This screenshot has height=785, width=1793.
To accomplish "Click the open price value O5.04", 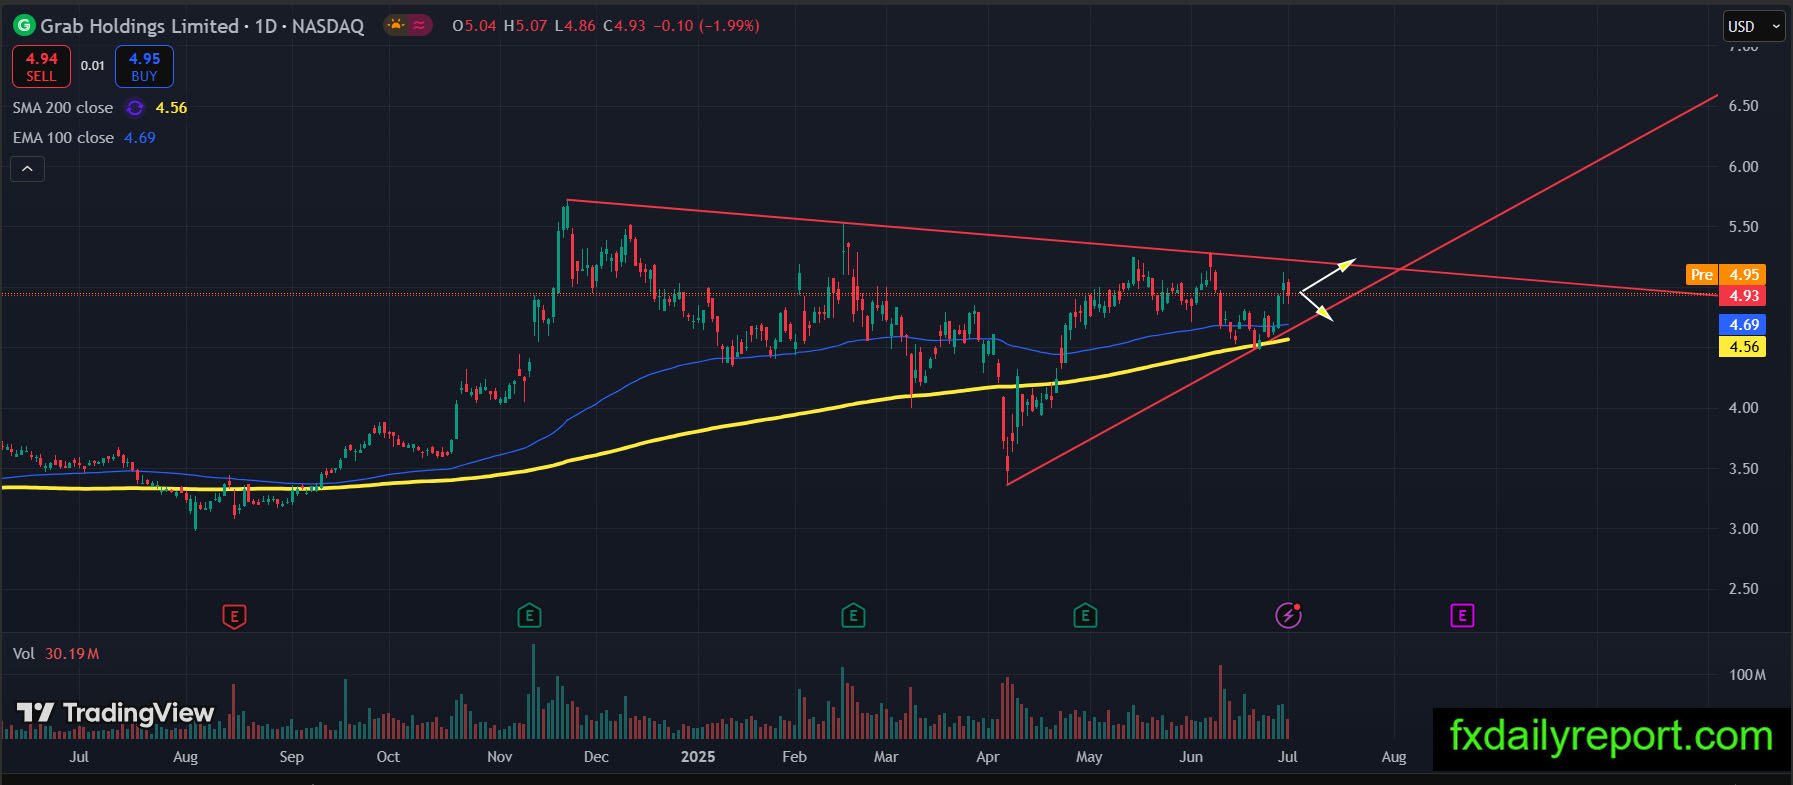I will [474, 26].
